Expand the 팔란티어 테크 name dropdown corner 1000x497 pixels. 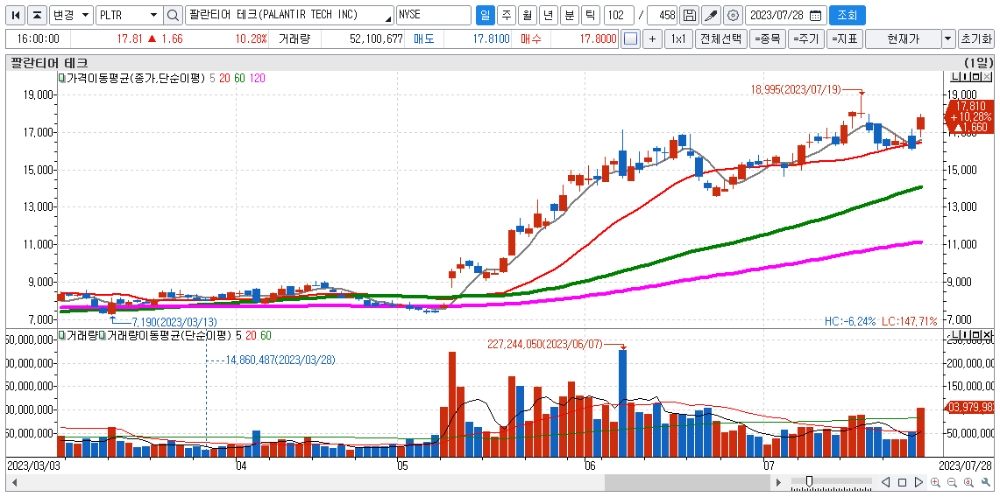pyautogui.click(x=389, y=17)
